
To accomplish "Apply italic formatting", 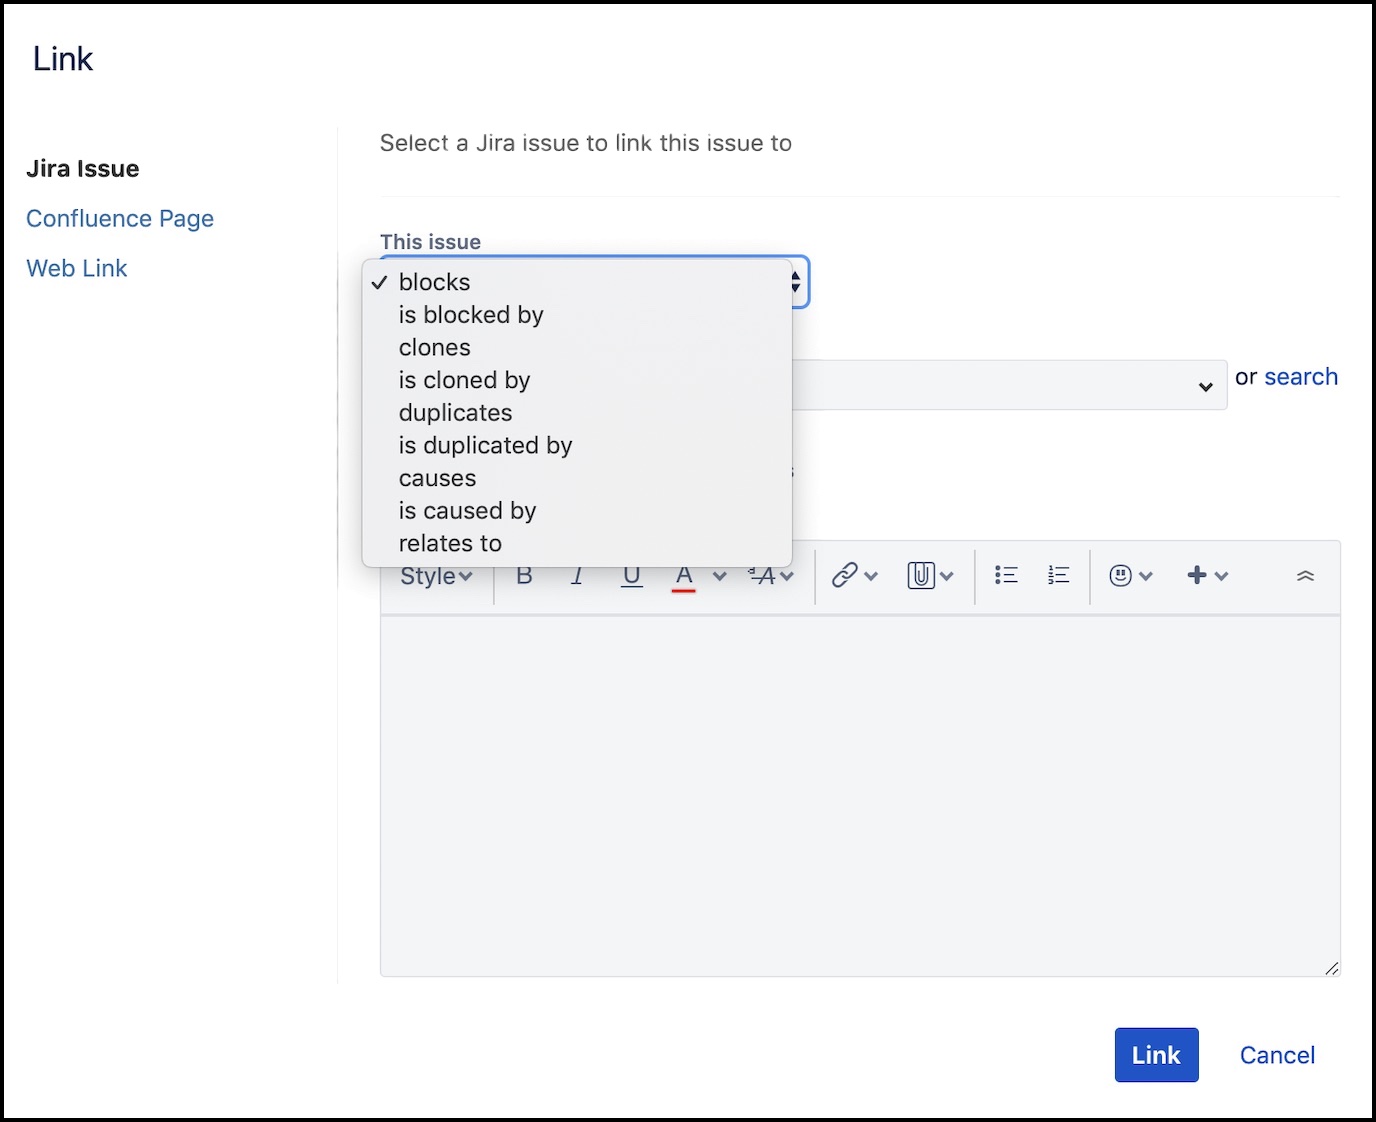I will coord(577,575).
